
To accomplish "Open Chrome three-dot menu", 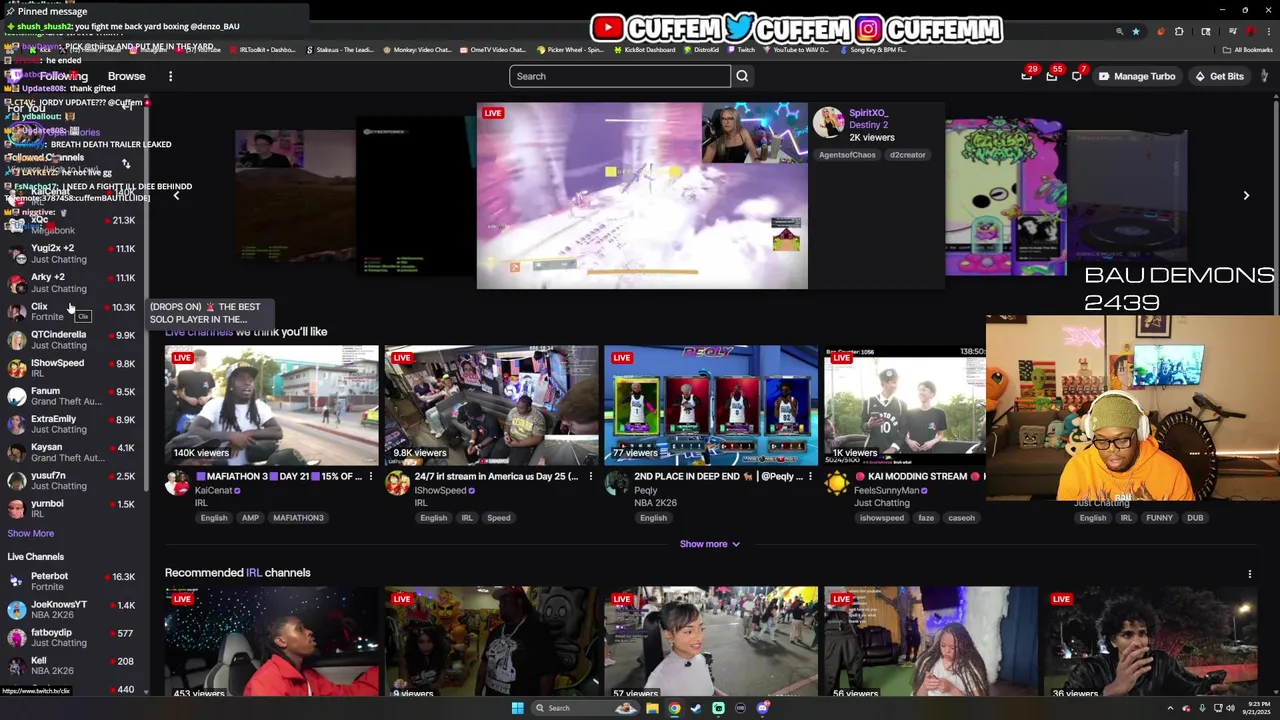I will 1271,32.
